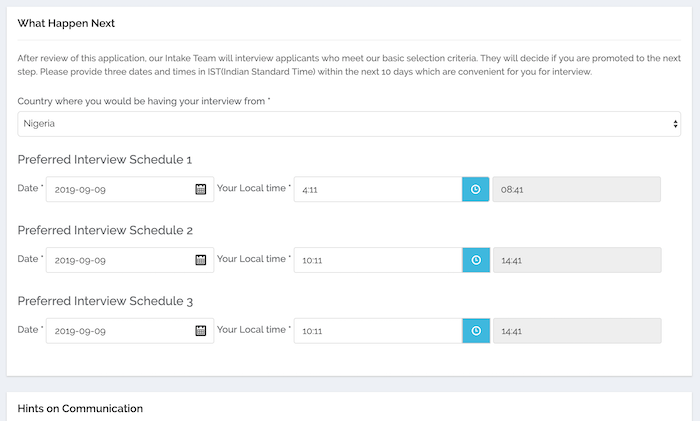The image size is (700, 421).
Task: Select Schedule 1 date field 2019-09-09
Action: click(x=130, y=189)
